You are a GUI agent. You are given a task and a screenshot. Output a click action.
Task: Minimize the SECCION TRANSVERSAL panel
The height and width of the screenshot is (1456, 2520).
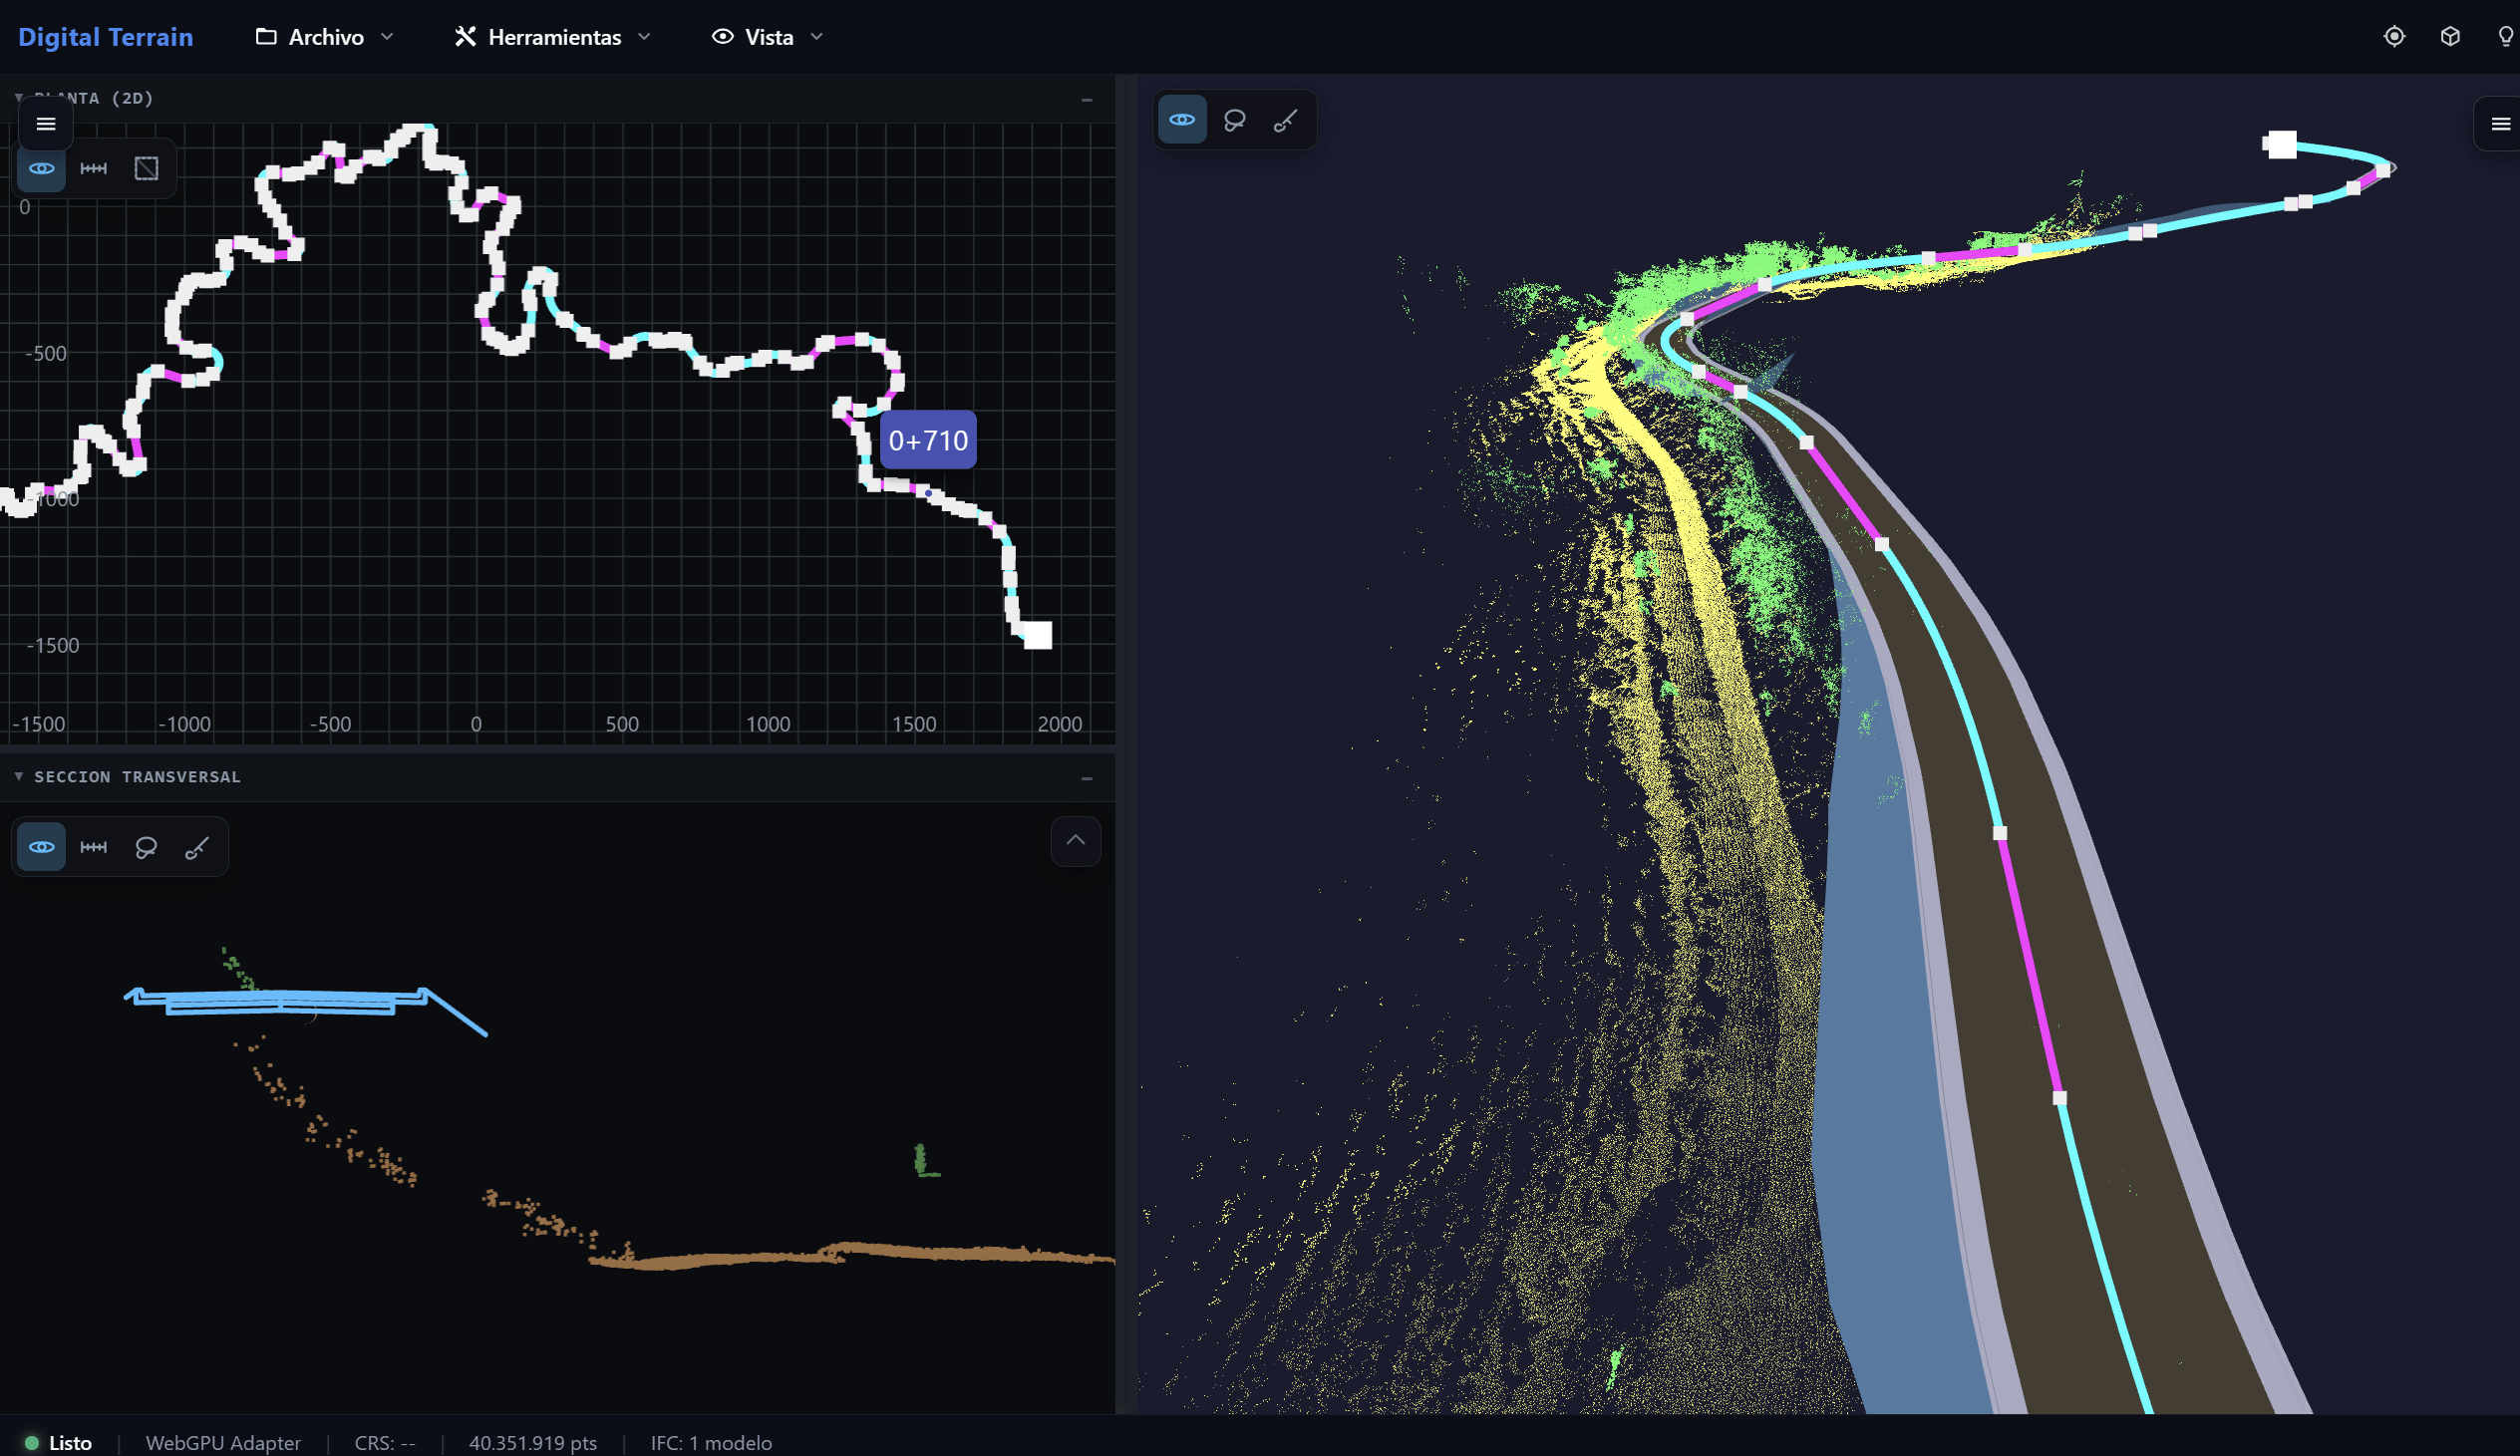tap(1087, 778)
